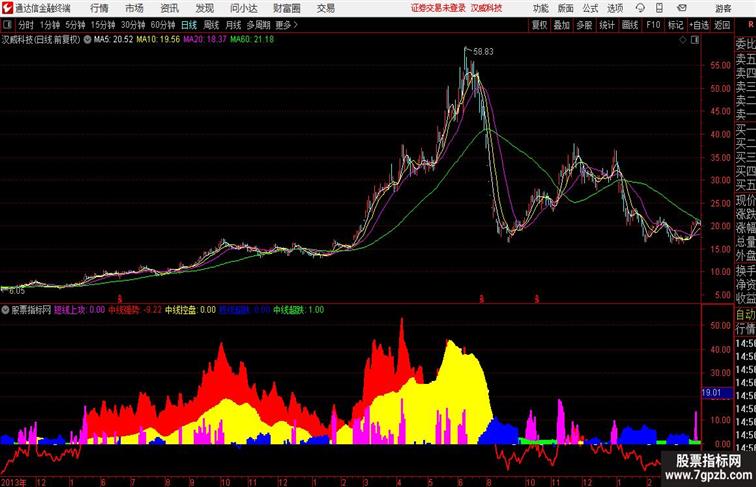The width and height of the screenshot is (756, 487).
Task: Select the 日线 daily period tab
Action: coord(189,25)
